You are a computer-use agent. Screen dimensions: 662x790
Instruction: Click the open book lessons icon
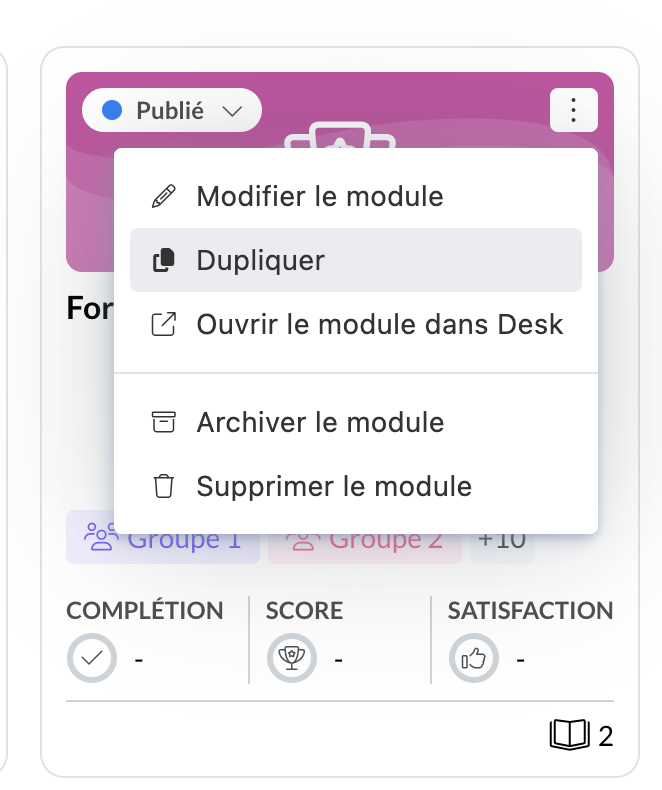[569, 737]
